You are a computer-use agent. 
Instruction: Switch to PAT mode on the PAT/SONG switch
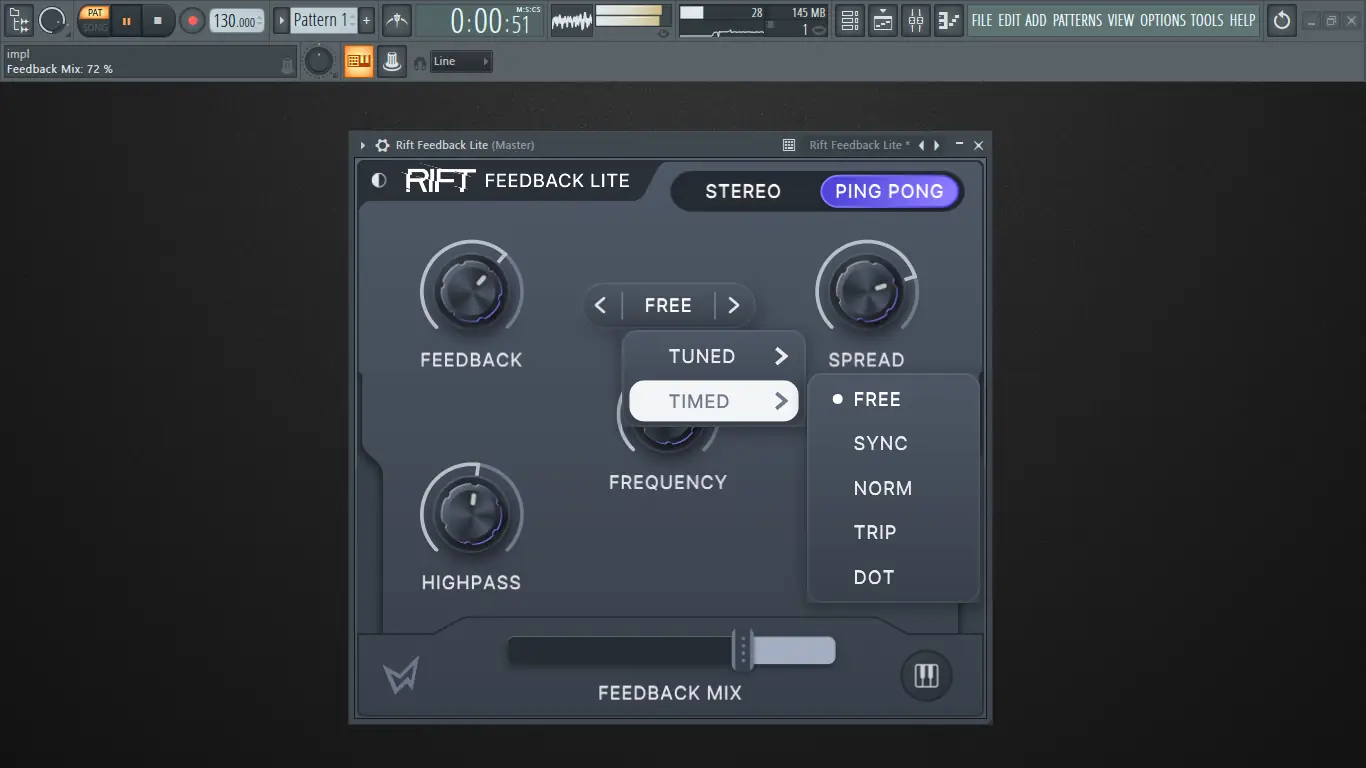click(x=95, y=13)
